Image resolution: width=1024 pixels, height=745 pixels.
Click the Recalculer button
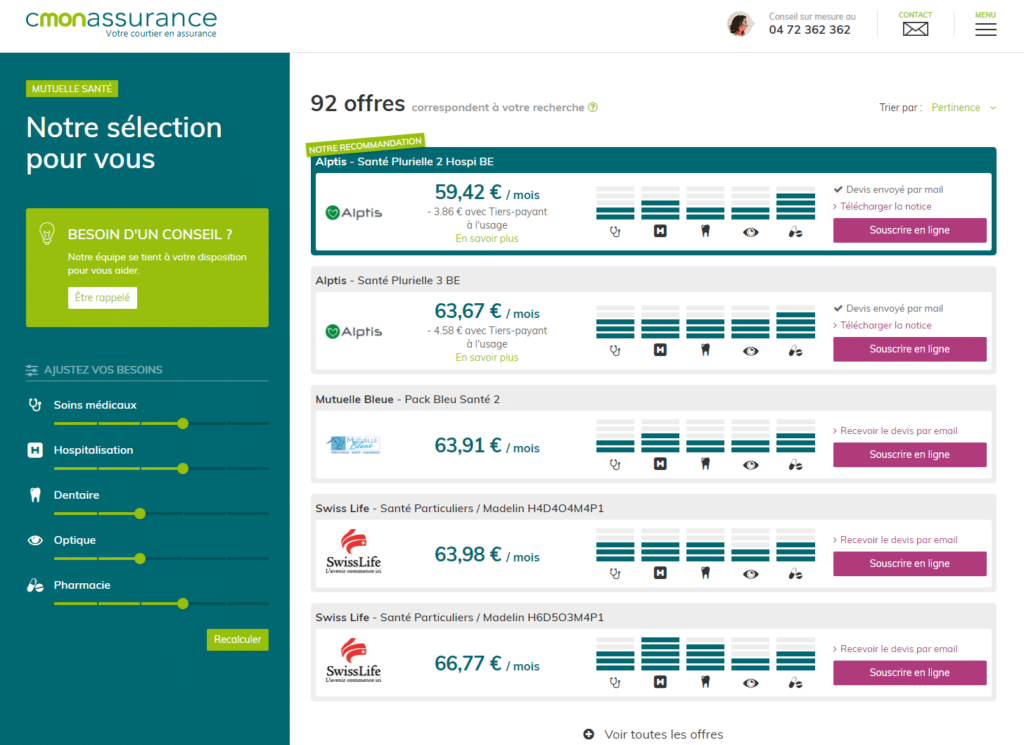237,639
